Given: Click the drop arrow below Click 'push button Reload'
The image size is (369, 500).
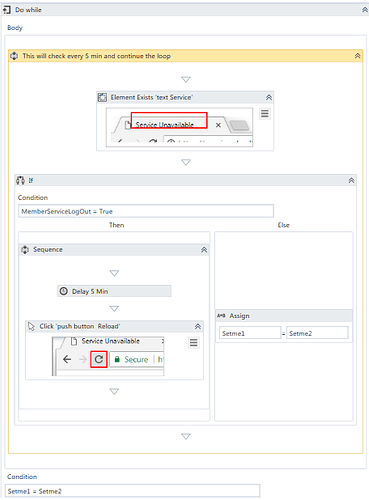Looking at the screenshot, I should tap(114, 391).
